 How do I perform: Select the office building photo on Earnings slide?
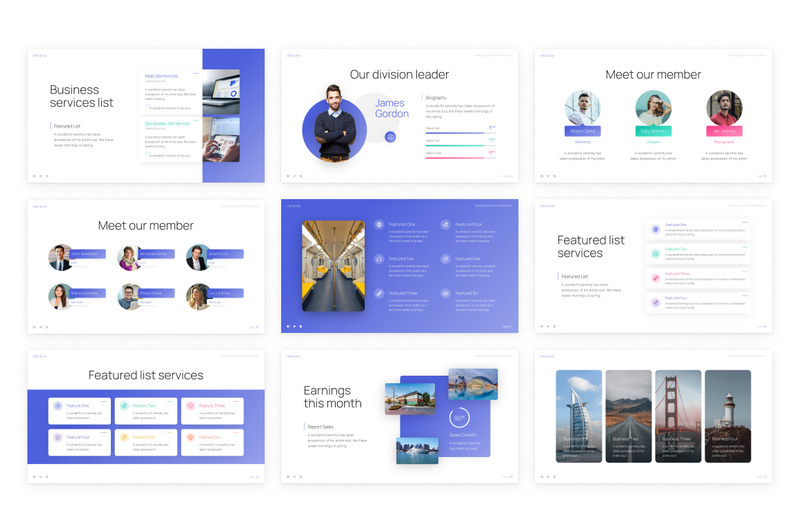click(410, 398)
